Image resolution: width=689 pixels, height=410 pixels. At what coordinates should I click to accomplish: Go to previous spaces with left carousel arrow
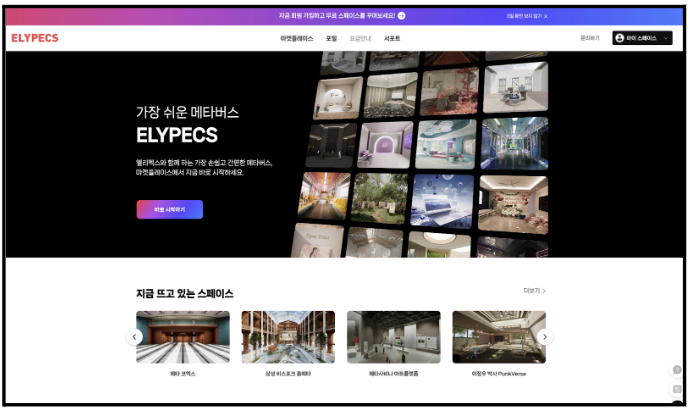tap(134, 337)
